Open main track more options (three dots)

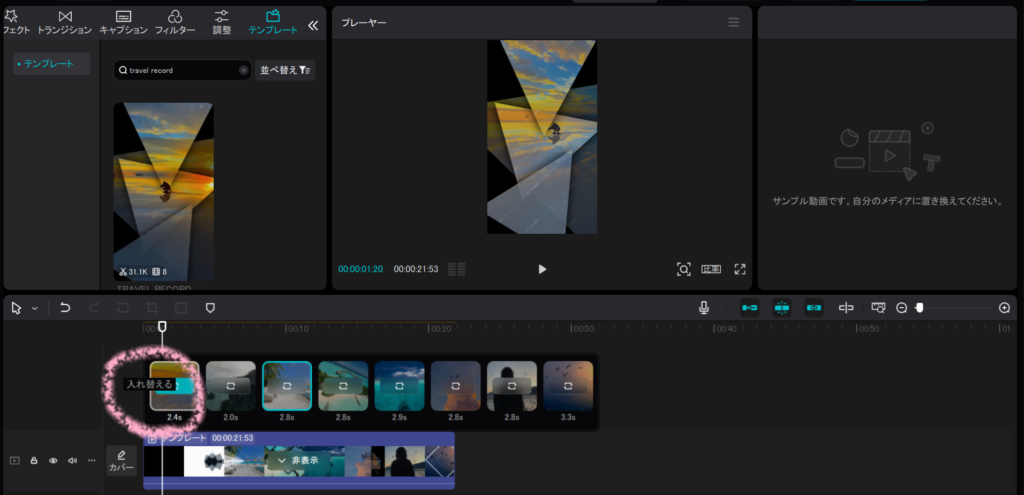point(91,460)
